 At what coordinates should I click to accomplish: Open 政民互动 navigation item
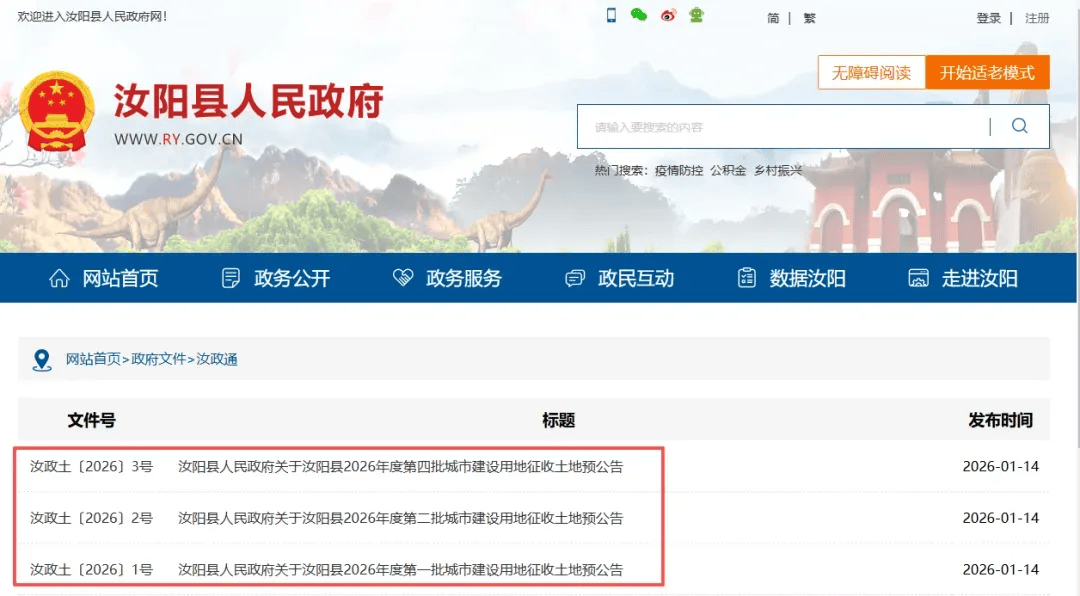620,279
